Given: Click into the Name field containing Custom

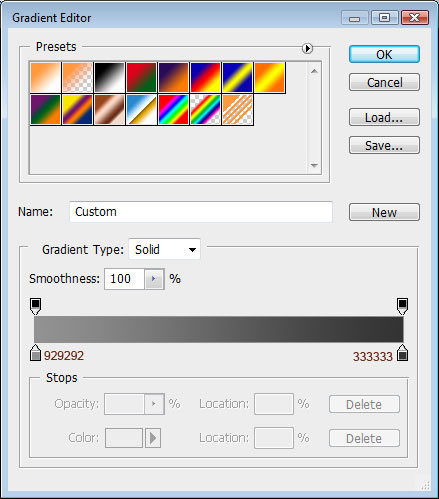Looking at the screenshot, I should 201,212.
